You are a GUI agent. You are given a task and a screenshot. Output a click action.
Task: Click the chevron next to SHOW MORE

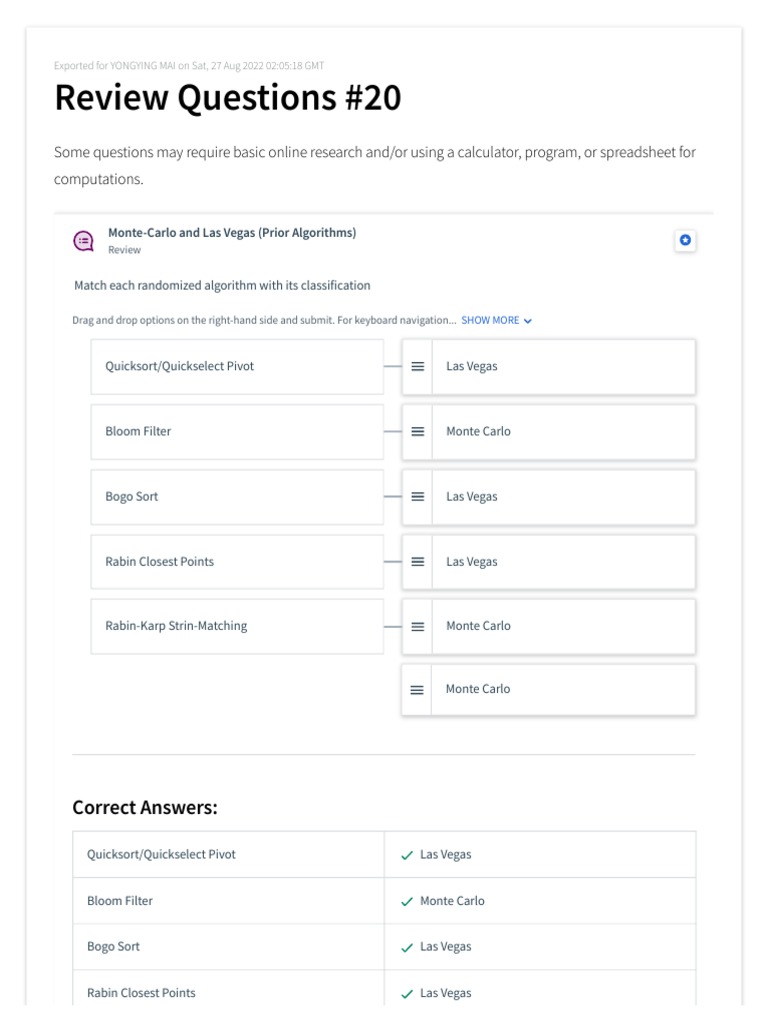[528, 321]
